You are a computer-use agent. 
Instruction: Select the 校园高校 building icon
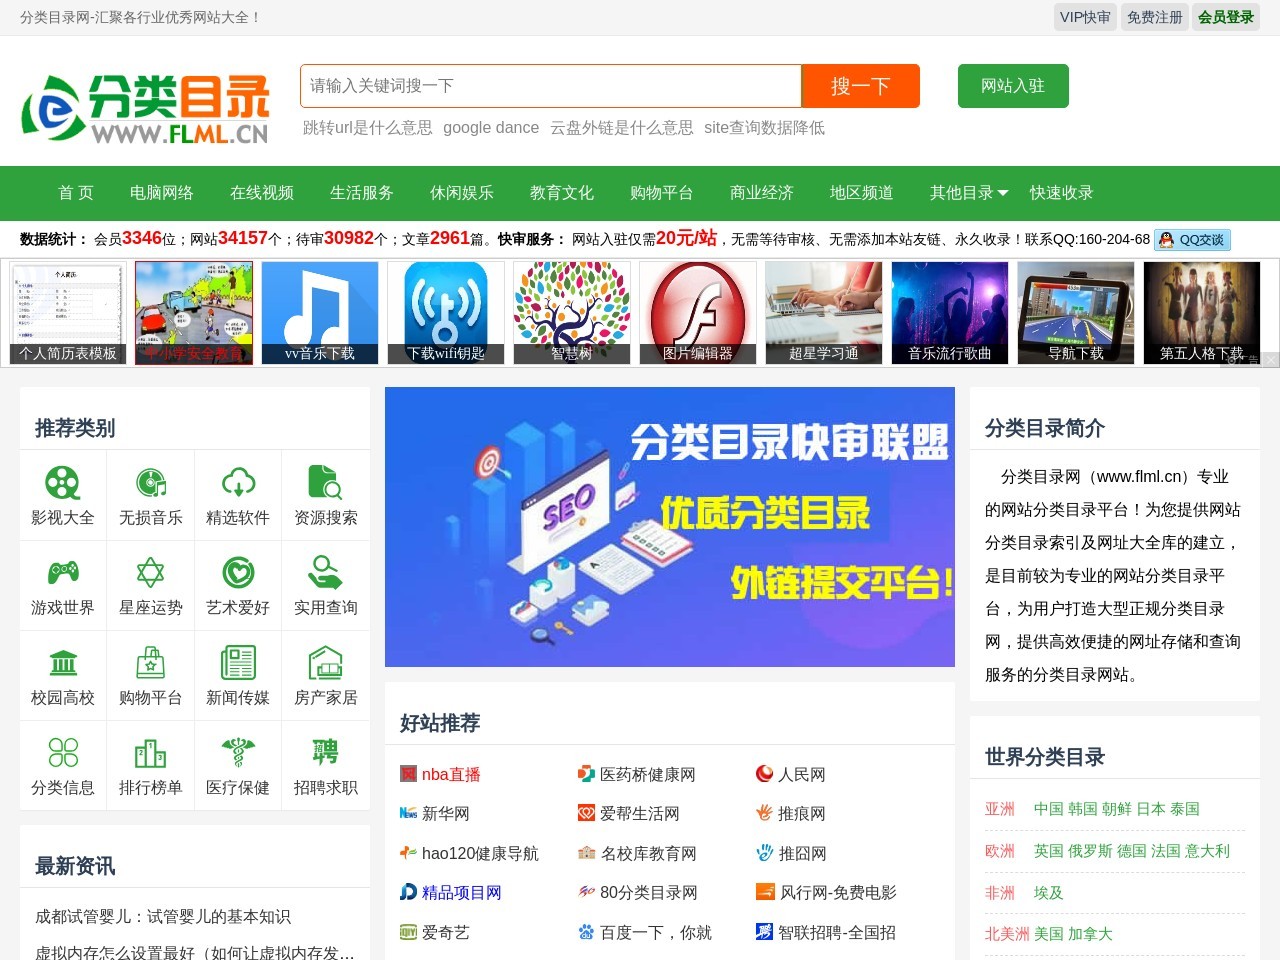point(62,663)
